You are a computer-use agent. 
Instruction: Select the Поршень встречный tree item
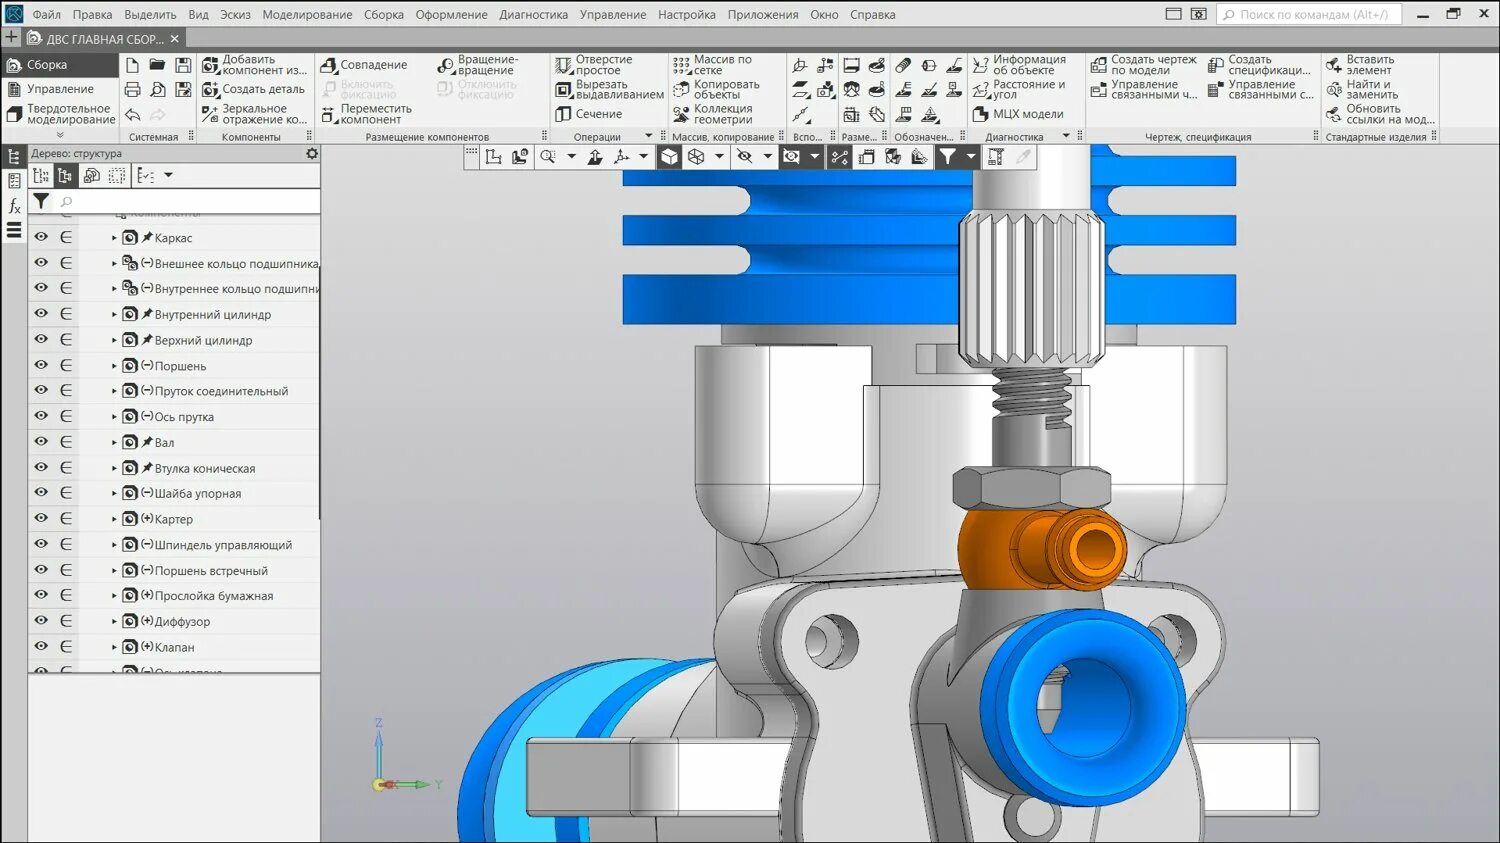[210, 571]
